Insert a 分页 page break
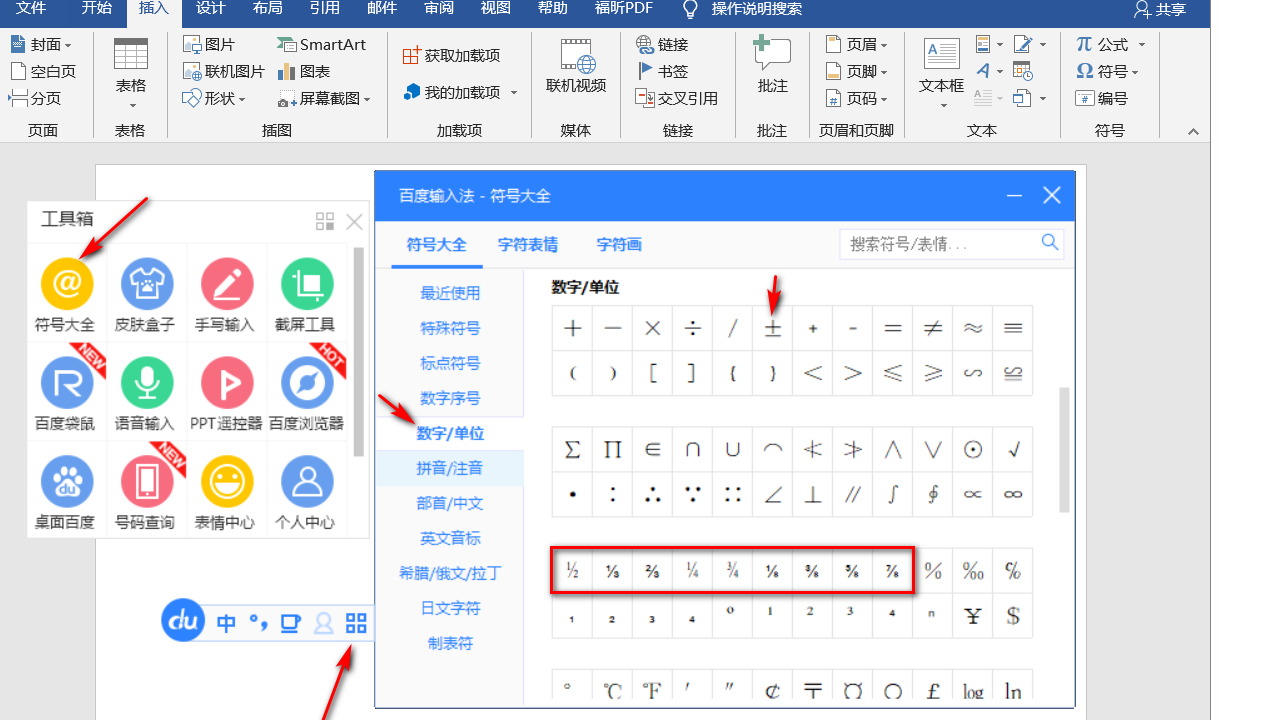Viewport: 1280px width, 720px height. (35, 98)
